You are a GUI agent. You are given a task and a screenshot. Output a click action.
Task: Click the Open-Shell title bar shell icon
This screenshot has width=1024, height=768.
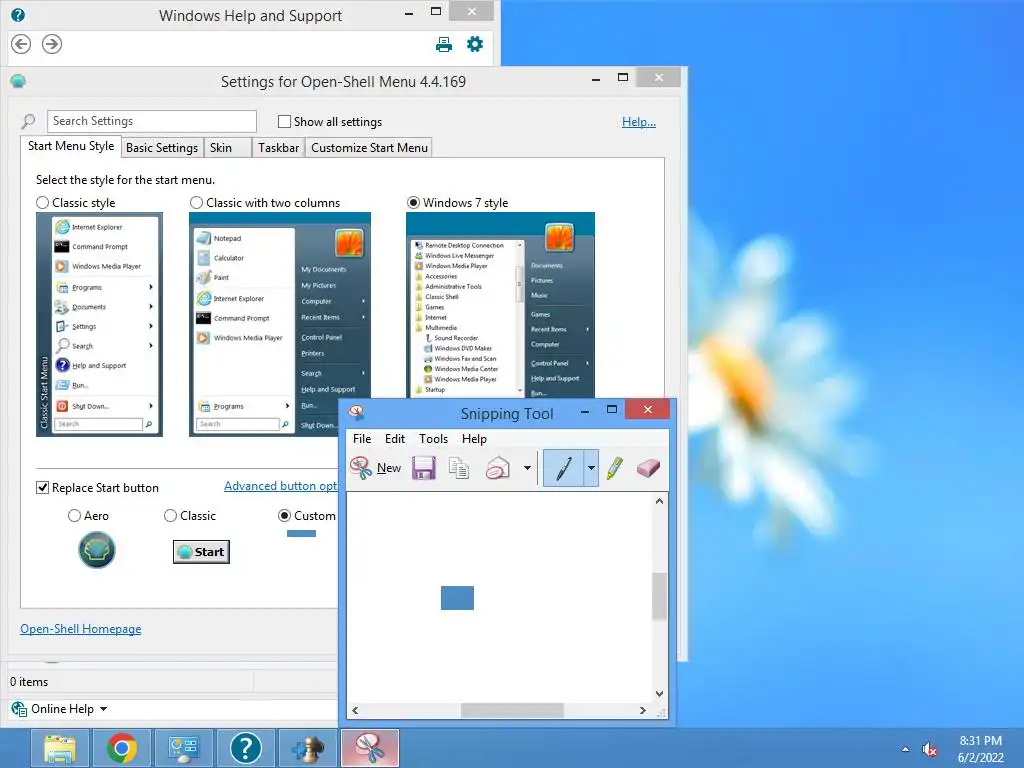18,82
